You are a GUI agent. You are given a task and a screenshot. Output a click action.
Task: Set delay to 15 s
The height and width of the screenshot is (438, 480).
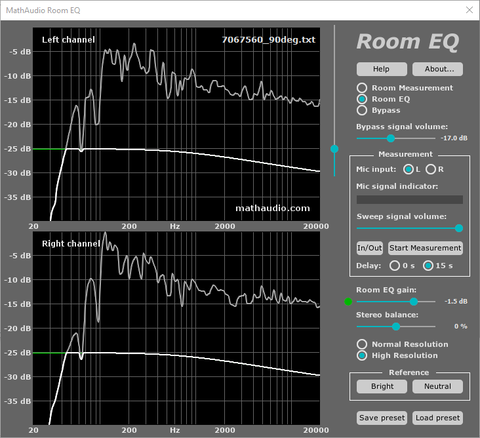[428, 266]
